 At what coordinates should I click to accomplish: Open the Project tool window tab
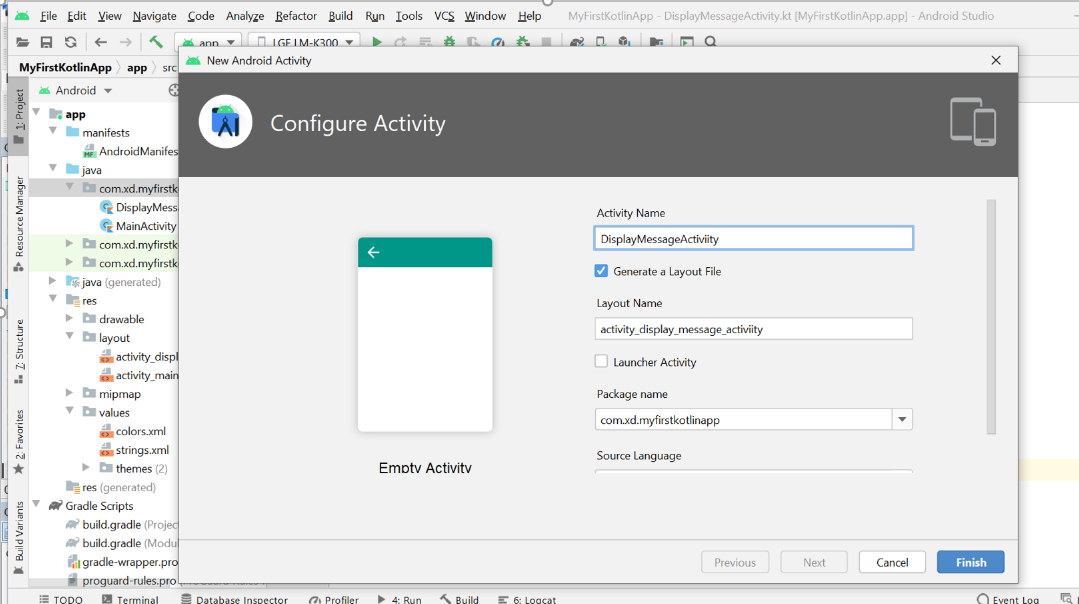coord(19,116)
